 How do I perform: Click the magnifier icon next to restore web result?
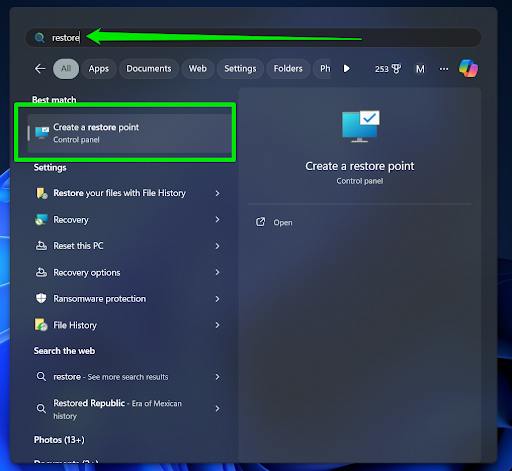[41, 377]
